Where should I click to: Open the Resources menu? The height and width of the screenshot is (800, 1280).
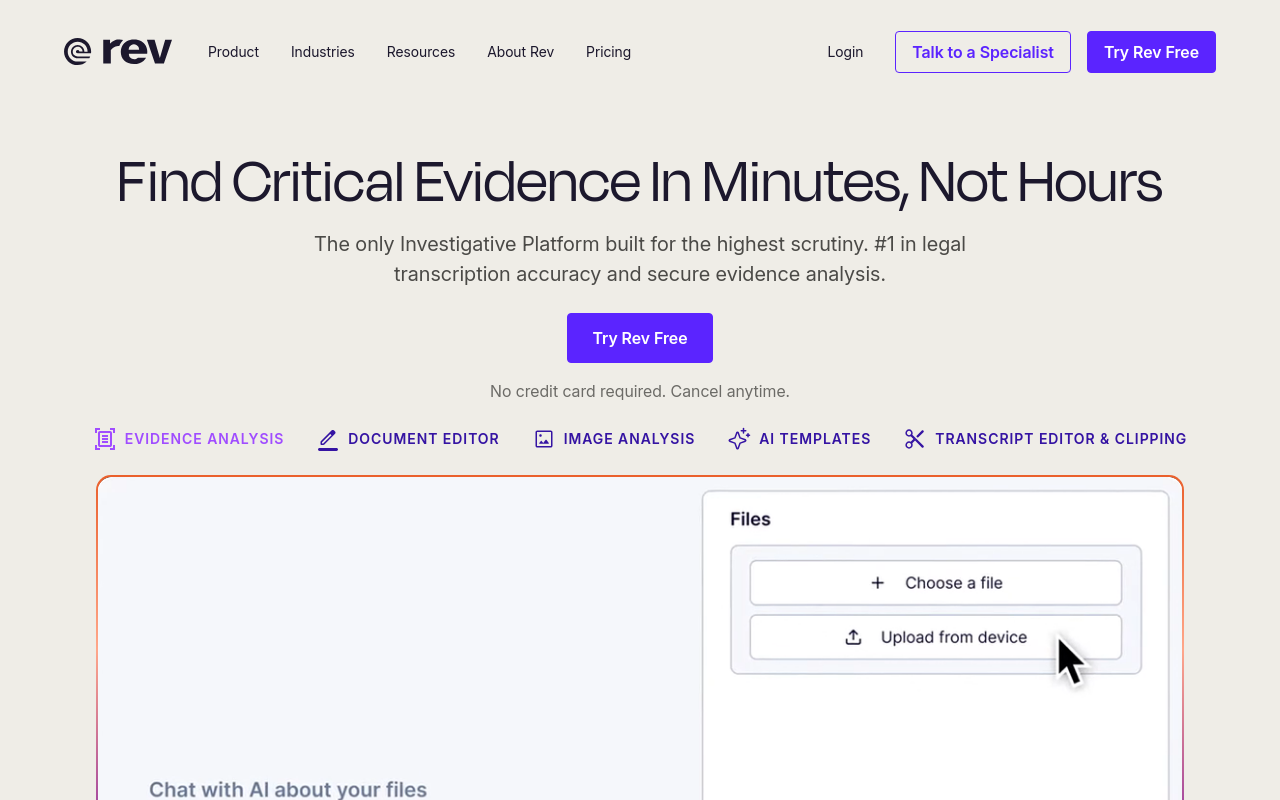[x=421, y=52]
